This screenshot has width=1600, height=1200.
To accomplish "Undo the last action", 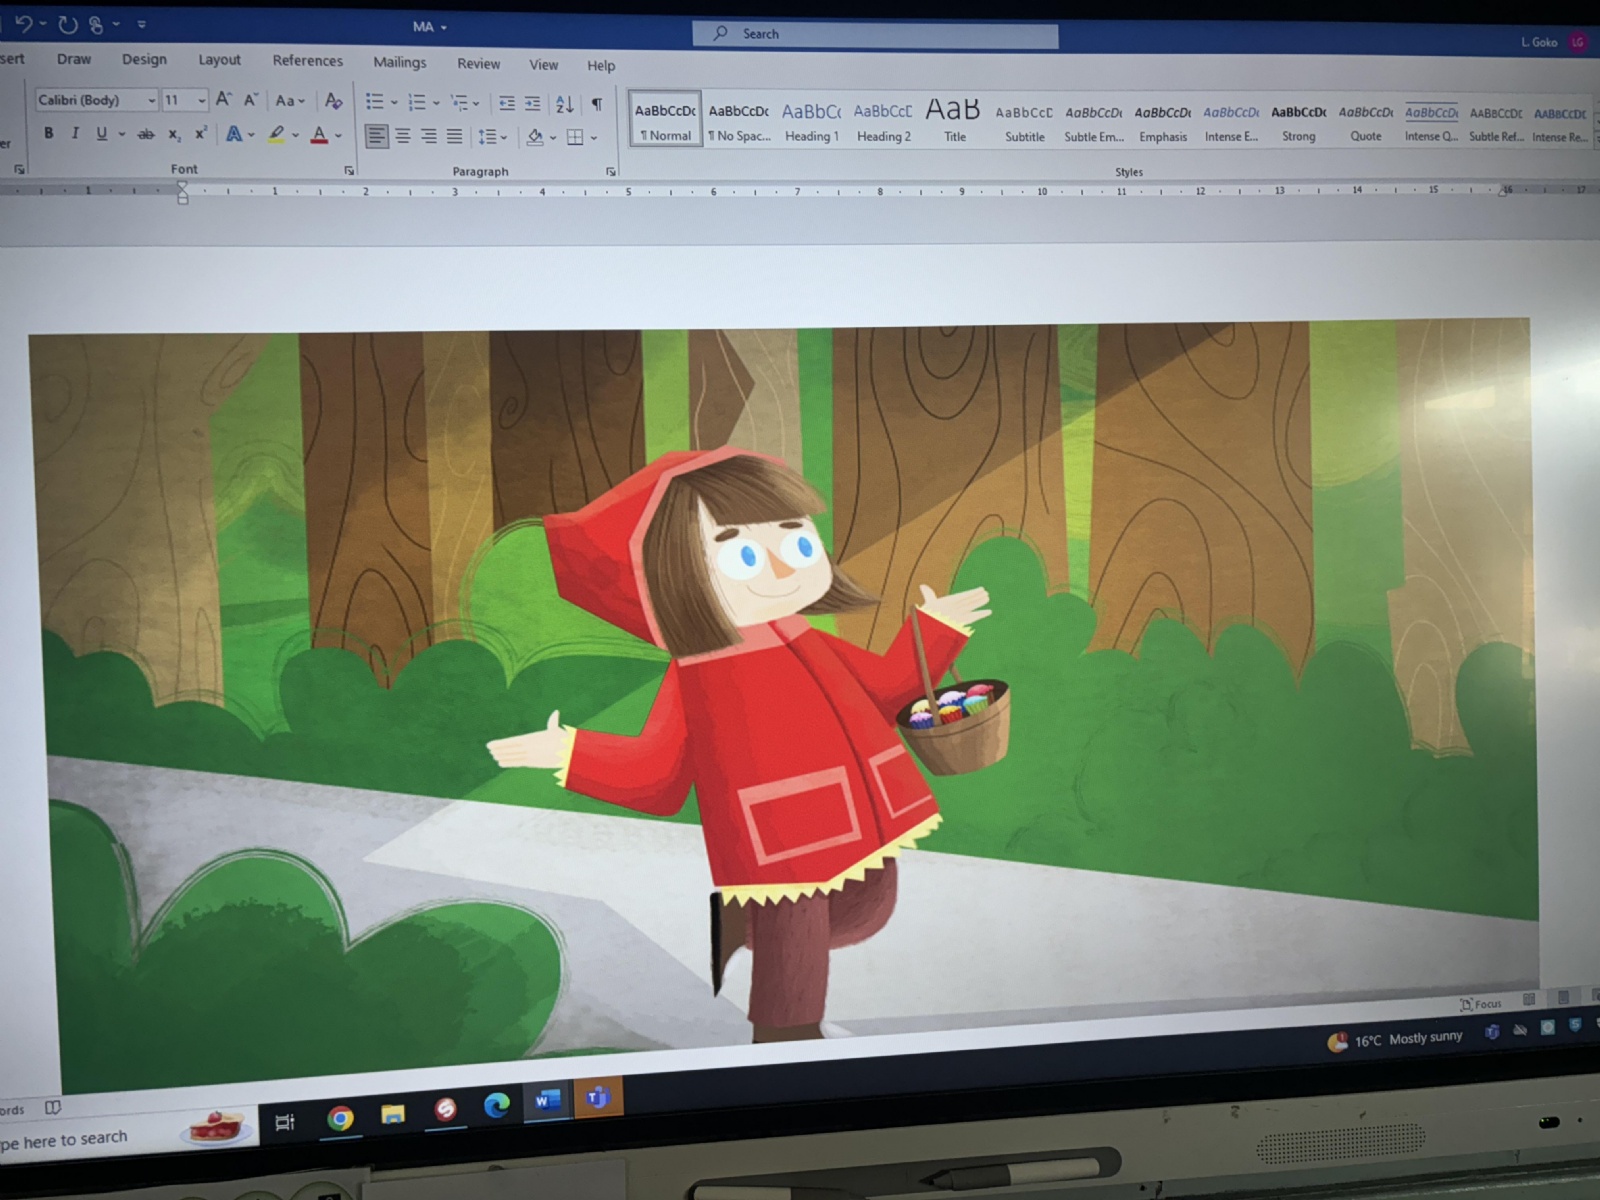I will coord(24,23).
